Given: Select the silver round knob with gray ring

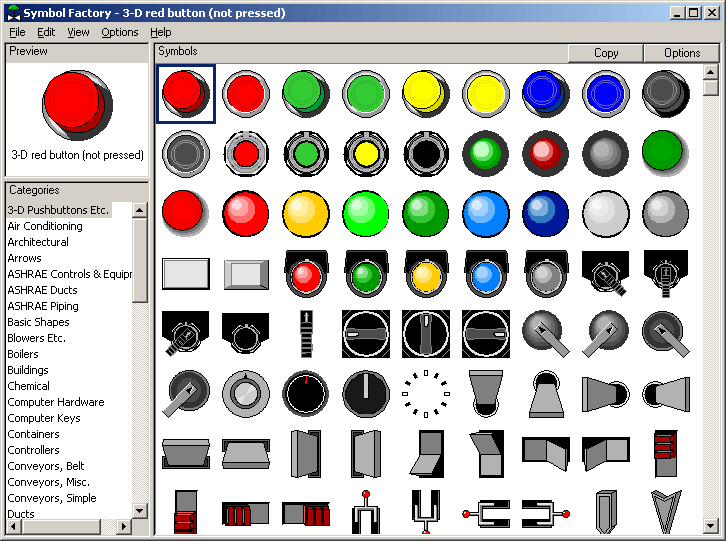Looking at the screenshot, I should 246,394.
